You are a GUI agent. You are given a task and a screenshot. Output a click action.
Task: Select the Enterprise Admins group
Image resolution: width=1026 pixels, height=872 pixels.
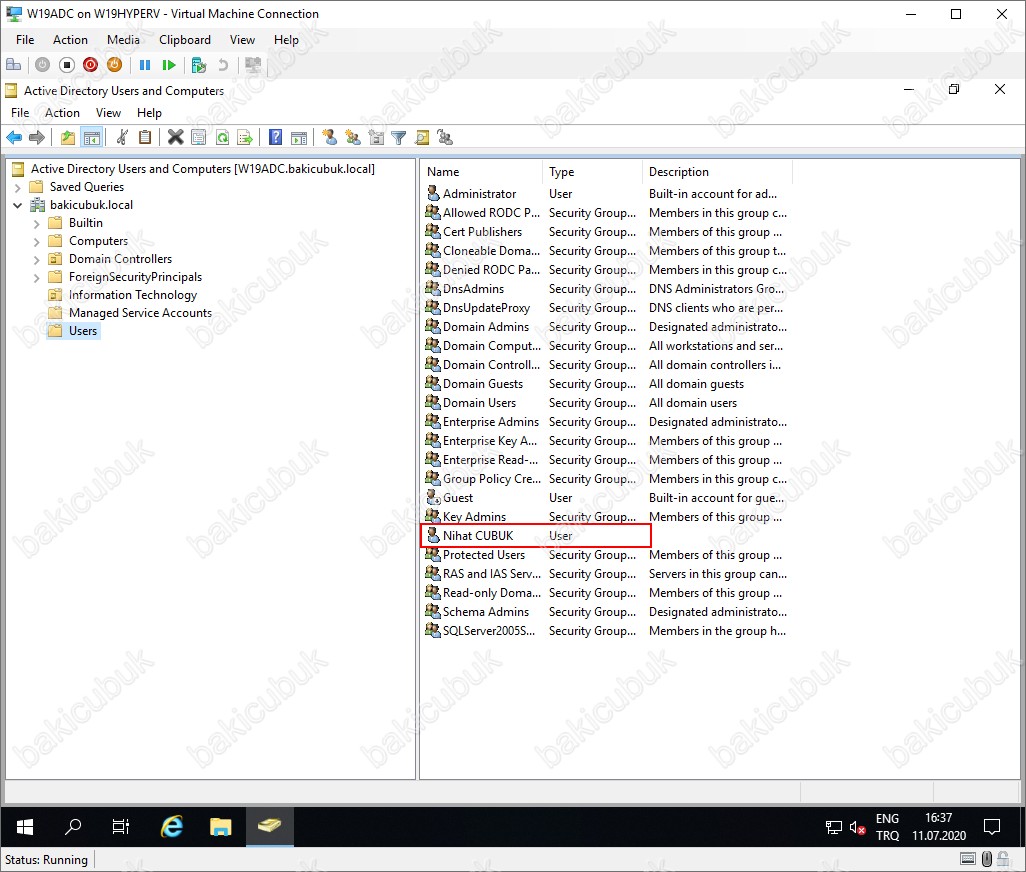pyautogui.click(x=491, y=422)
